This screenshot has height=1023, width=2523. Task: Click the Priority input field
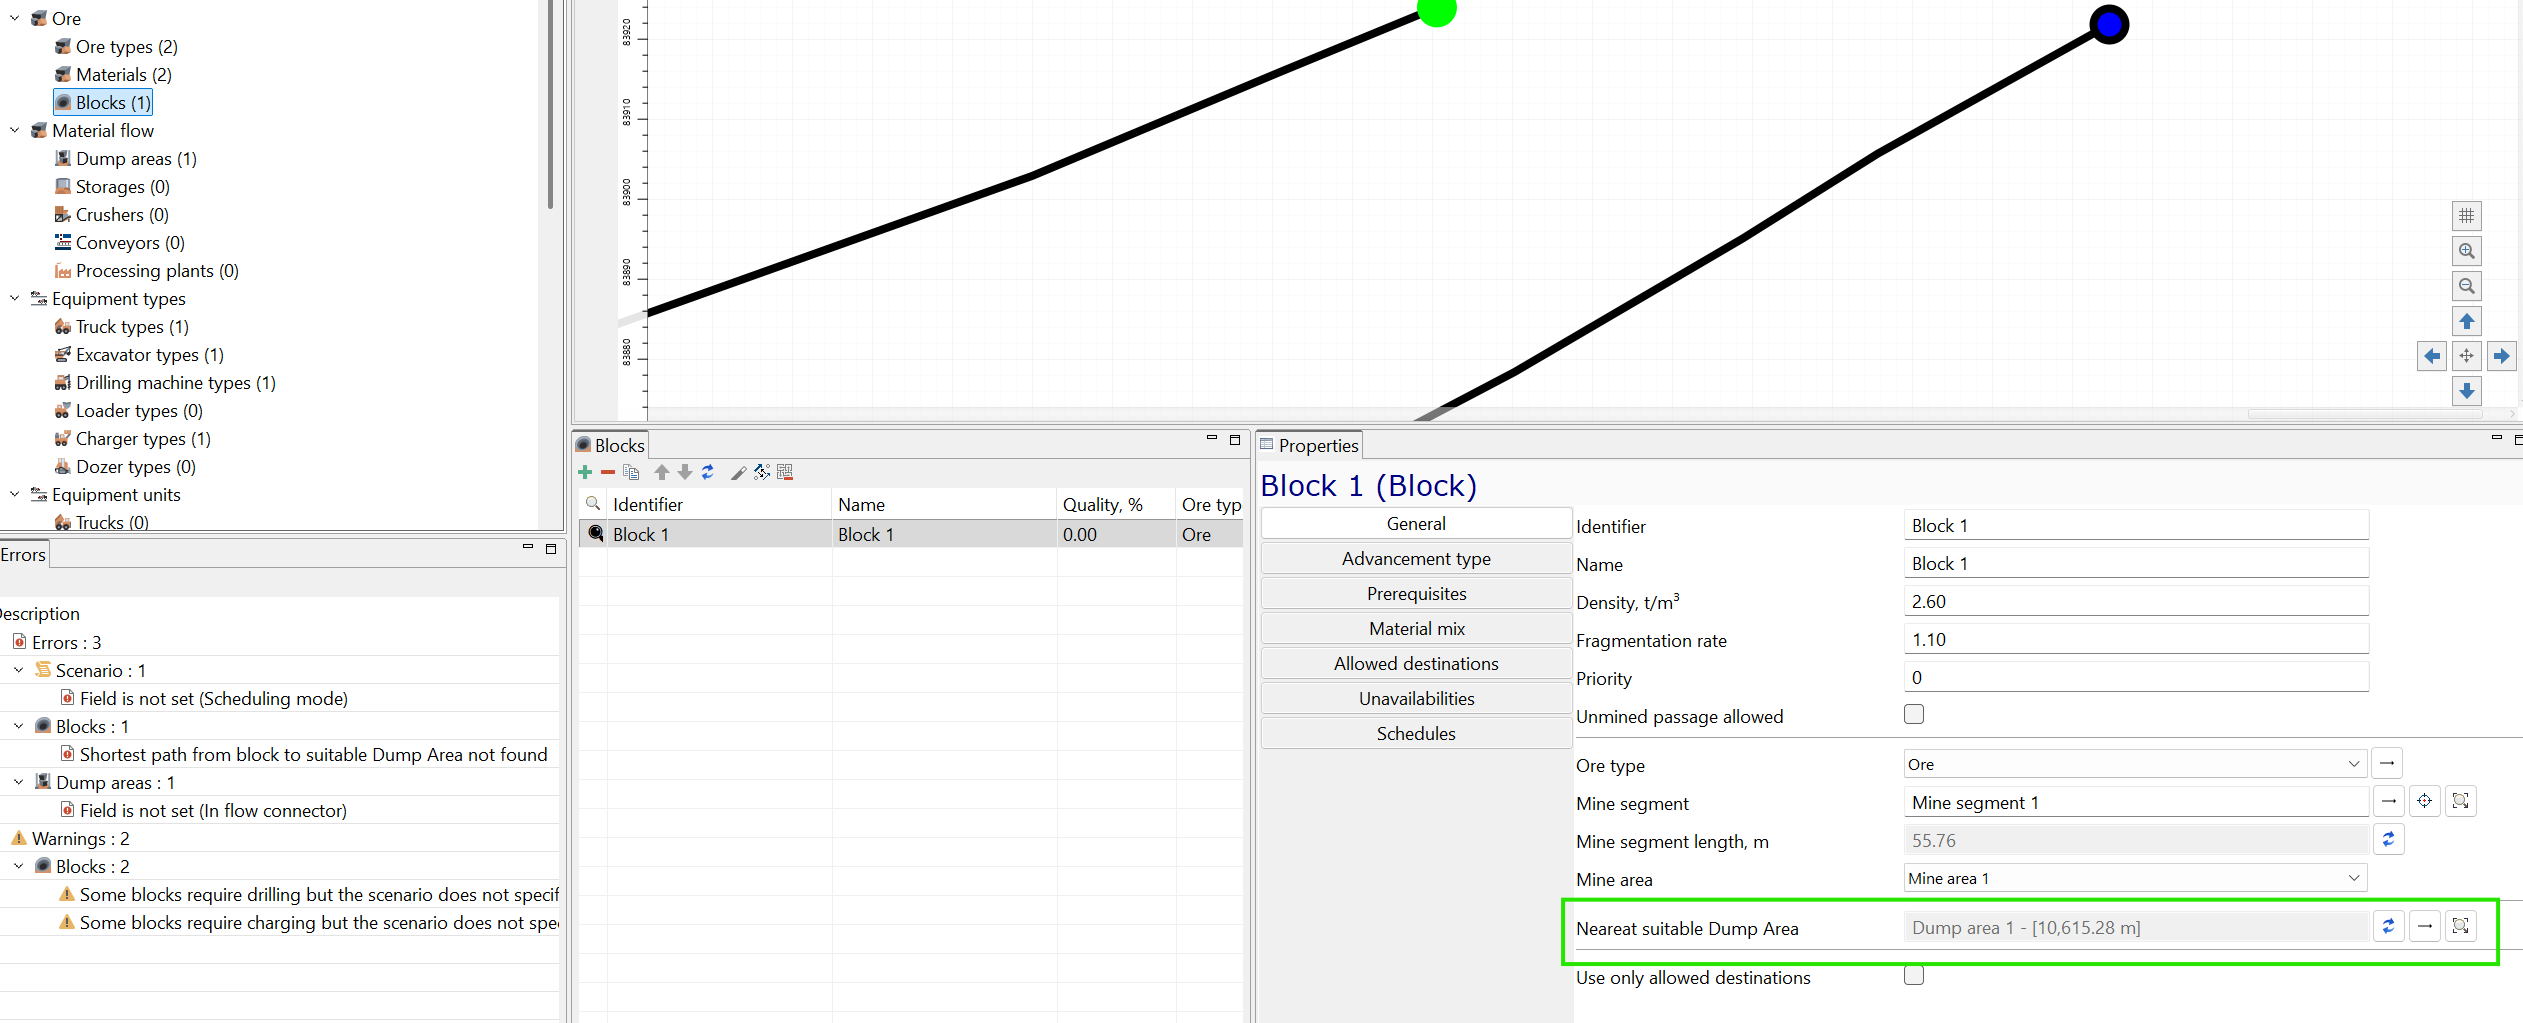click(2136, 677)
